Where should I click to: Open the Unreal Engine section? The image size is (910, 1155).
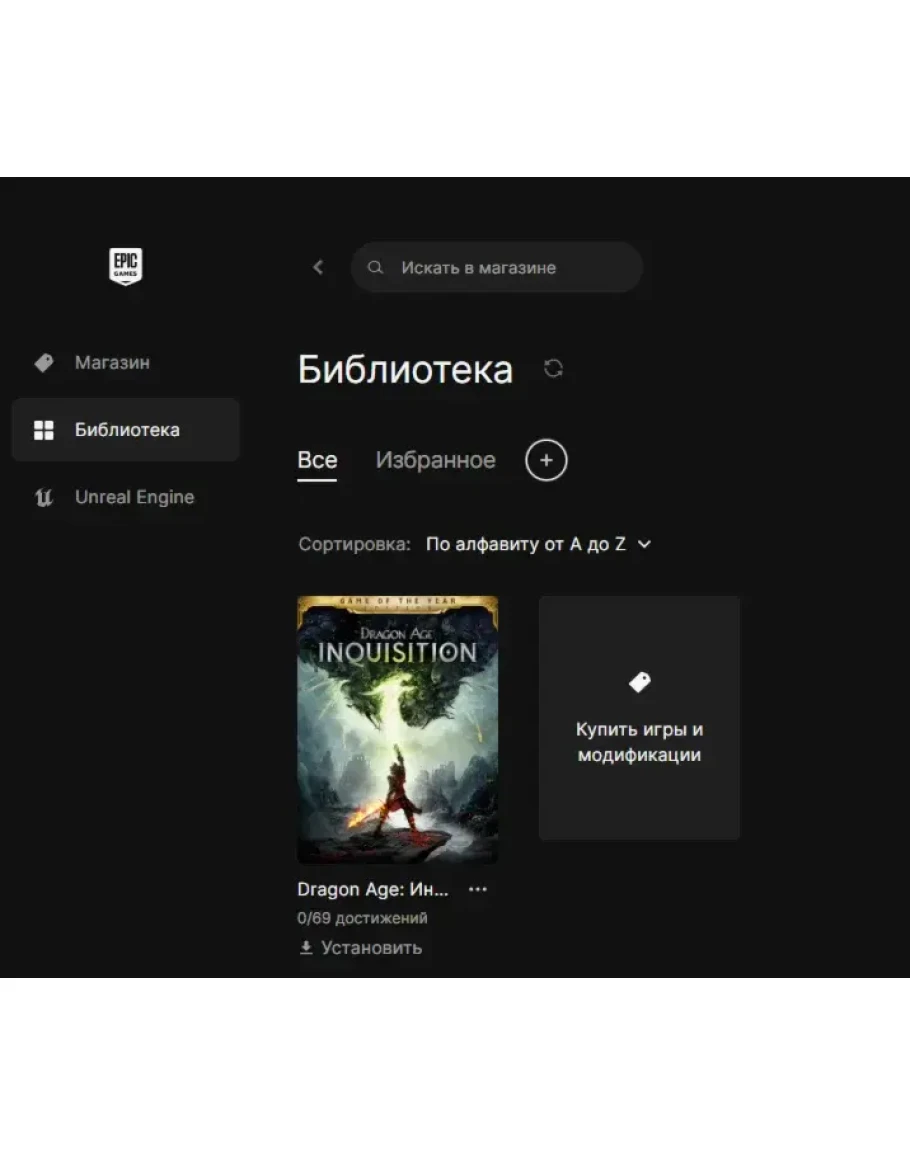point(134,498)
